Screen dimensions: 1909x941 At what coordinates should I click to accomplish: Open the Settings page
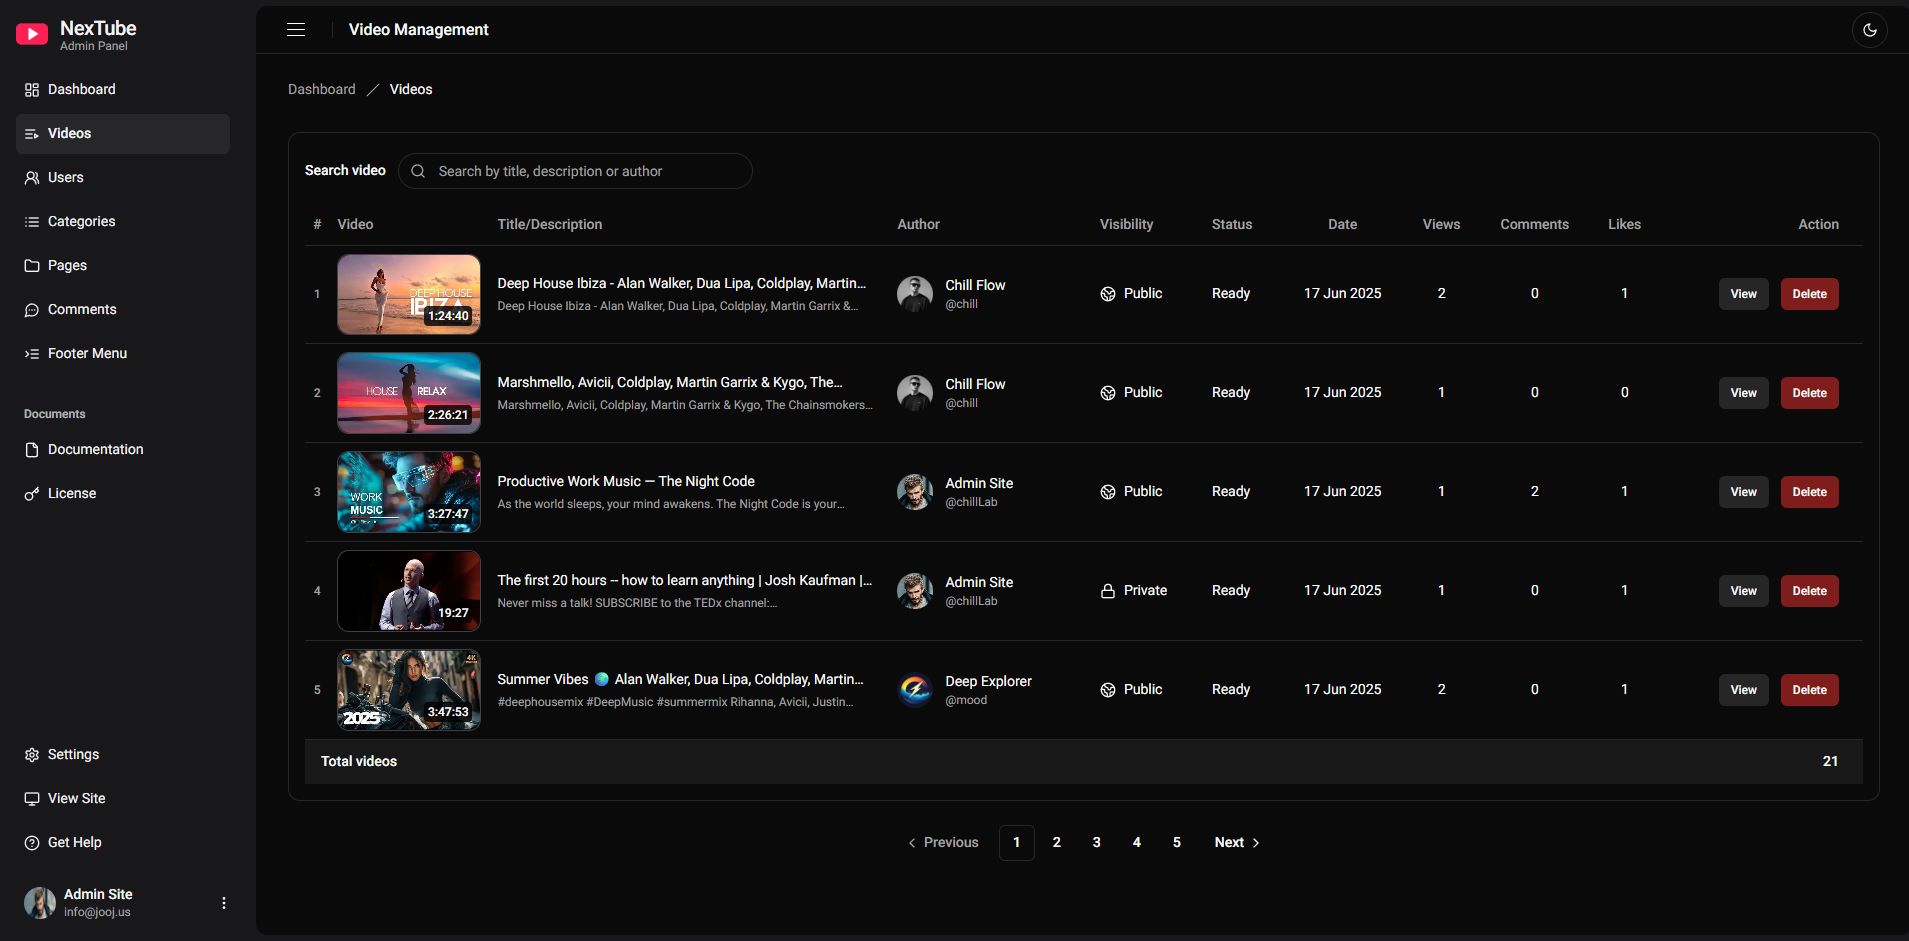73,754
